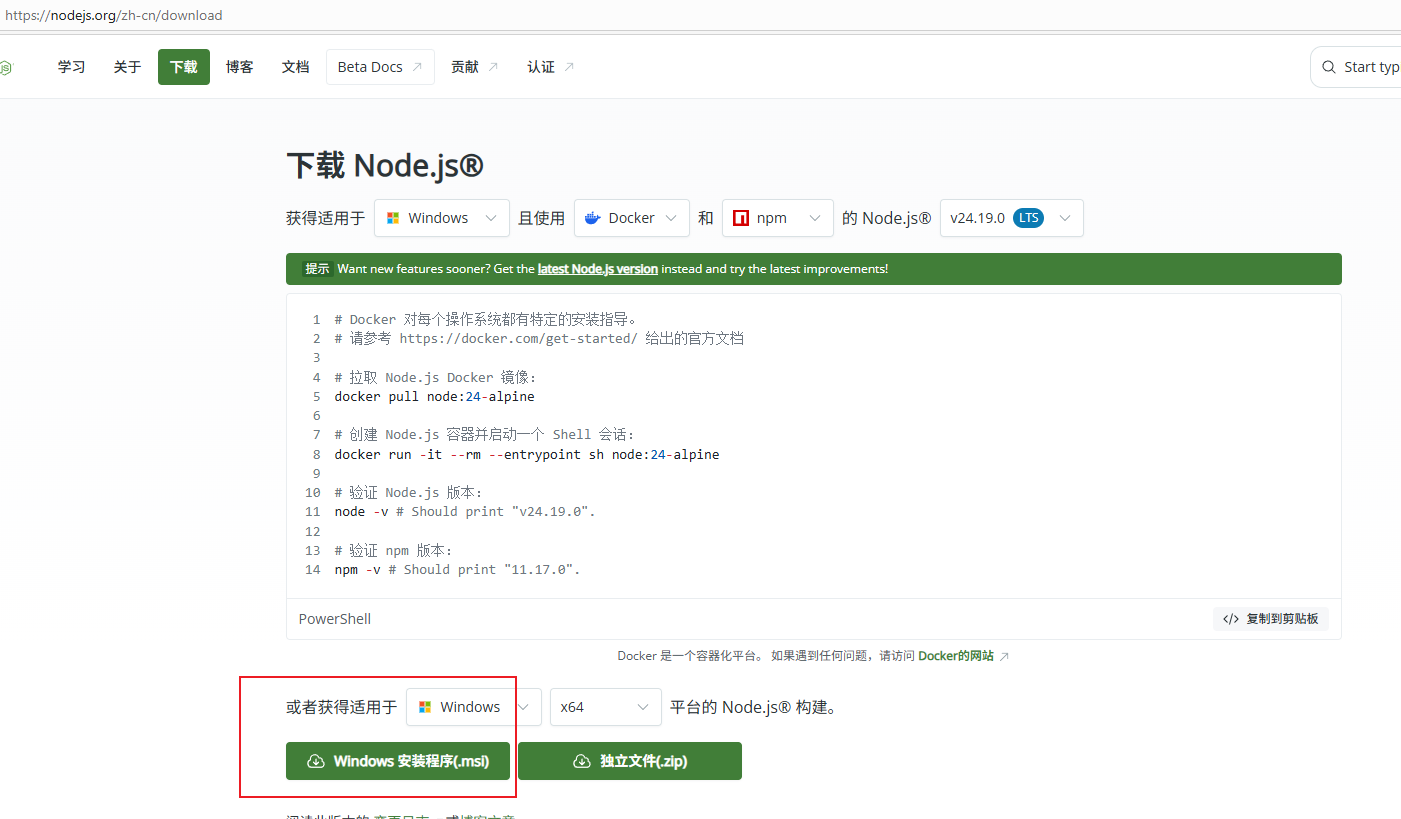This screenshot has width=1401, height=819.
Task: Click the text '或者获得适用于'
Action: tap(342, 707)
